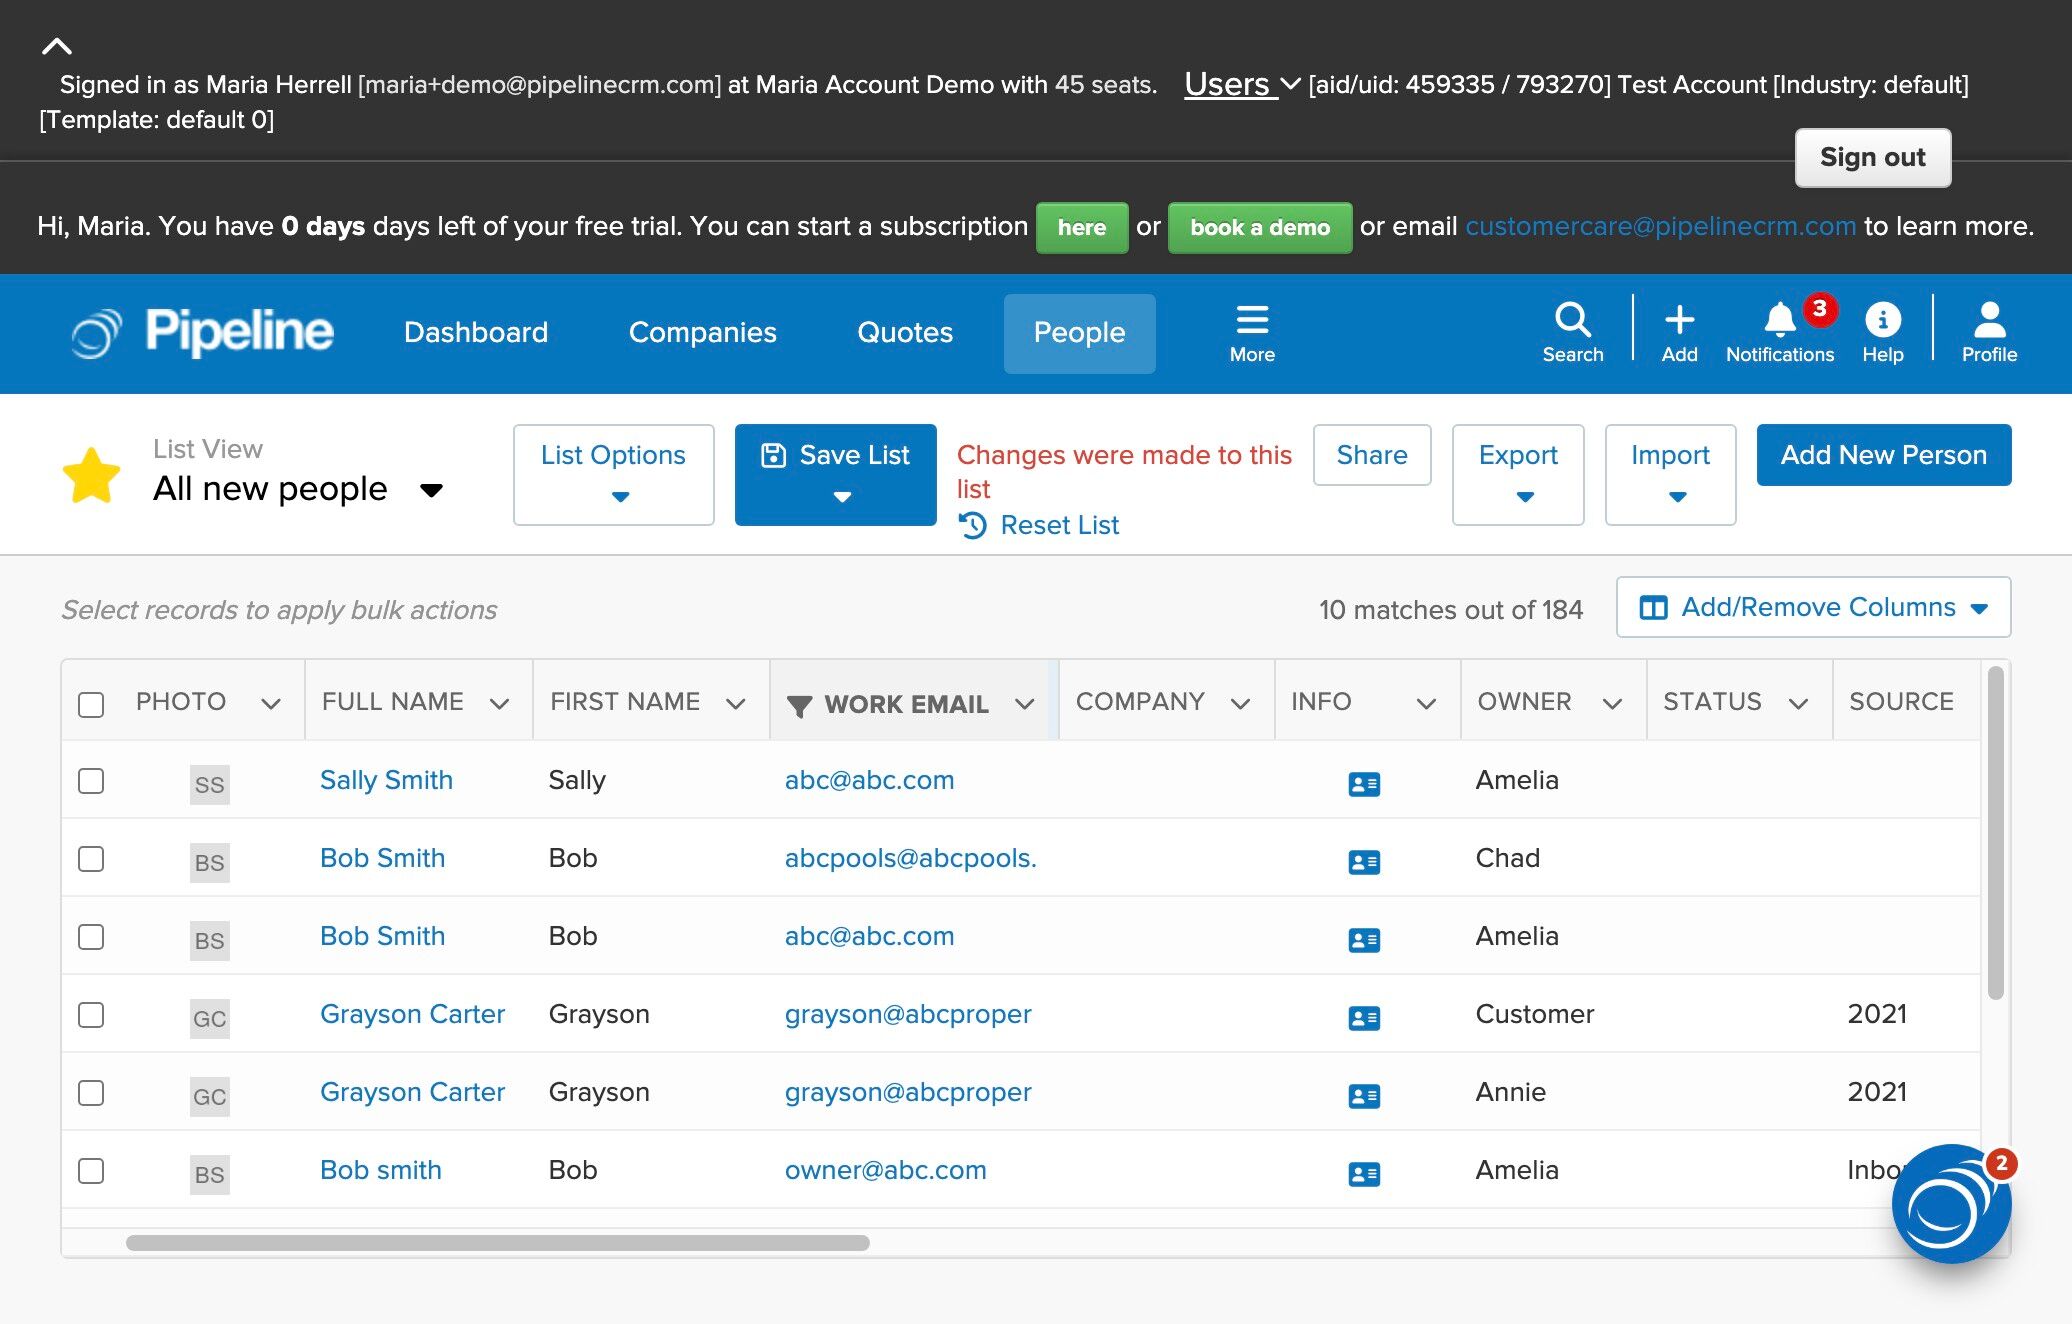Go to the Companies tab
This screenshot has width=2072, height=1324.
702,332
